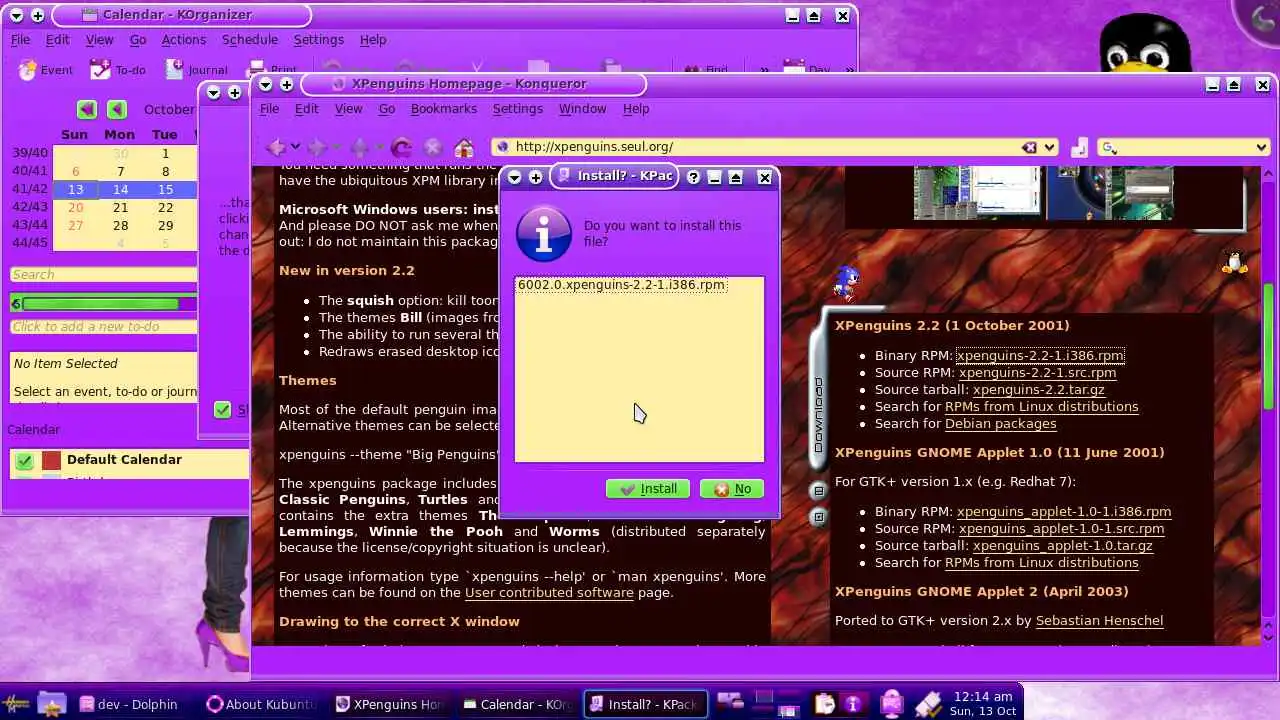Select October 21 in the KOrganizer mini calendar
Image resolution: width=1280 pixels, height=720 pixels.
pos(120,208)
